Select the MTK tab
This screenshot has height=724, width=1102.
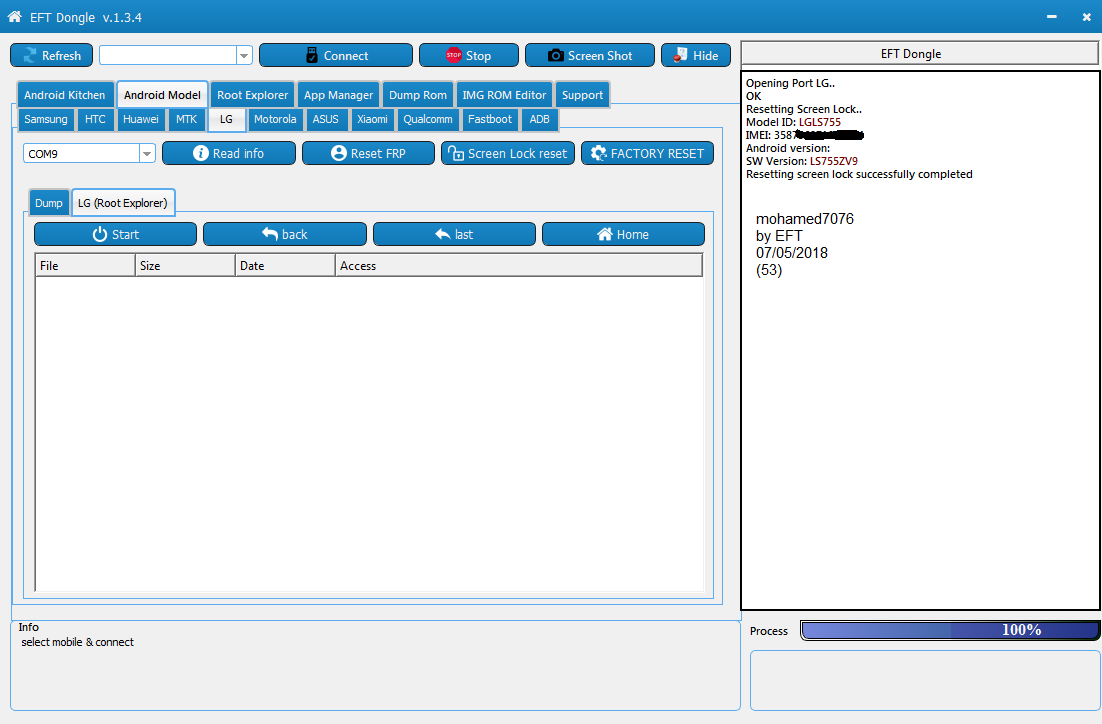tap(186, 119)
